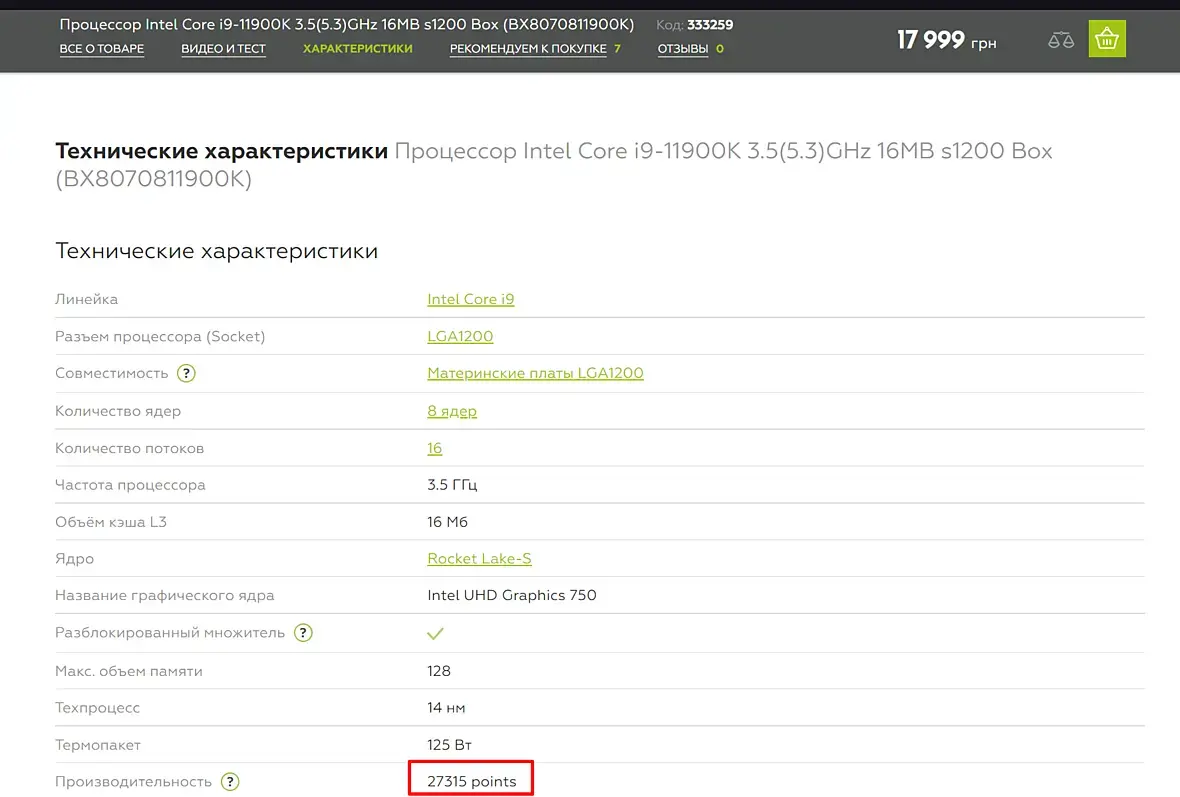
Task: Click Название графического ядра label
Action: pyautogui.click(x=164, y=595)
